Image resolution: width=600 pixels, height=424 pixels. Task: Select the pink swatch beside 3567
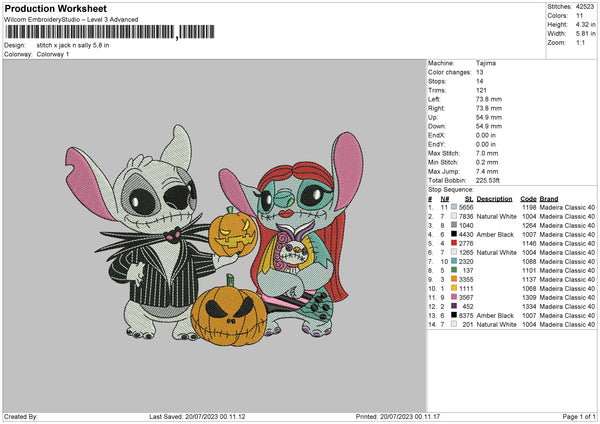[454, 297]
